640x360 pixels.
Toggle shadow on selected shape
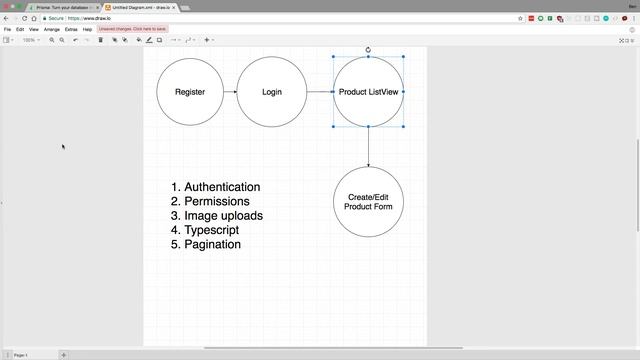160,40
